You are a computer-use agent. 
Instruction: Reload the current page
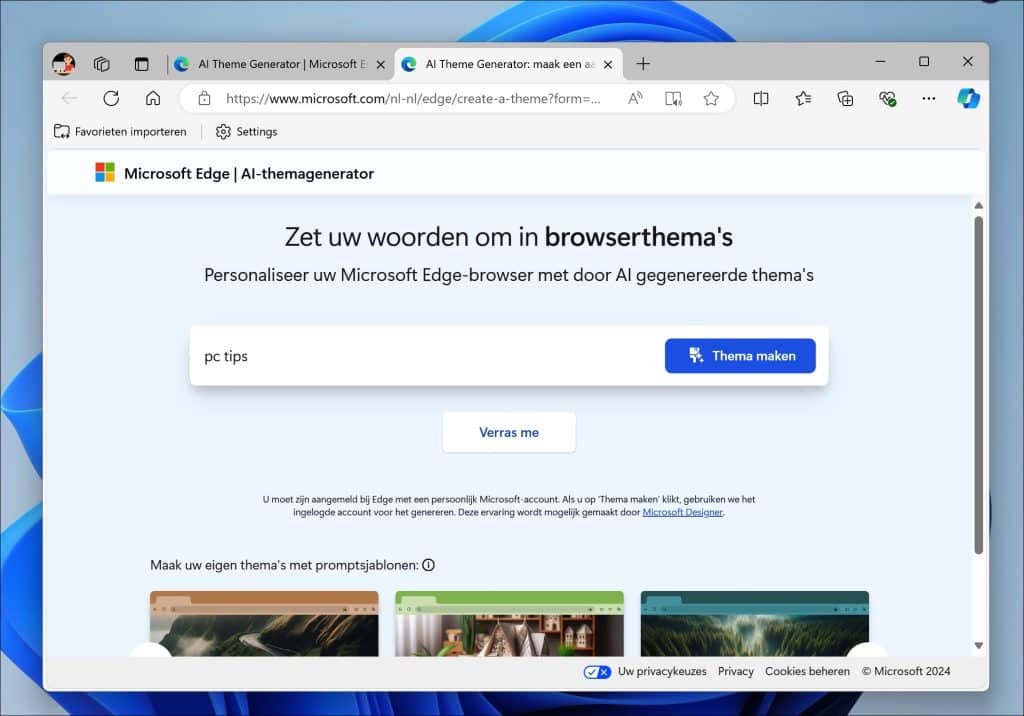[111, 99]
